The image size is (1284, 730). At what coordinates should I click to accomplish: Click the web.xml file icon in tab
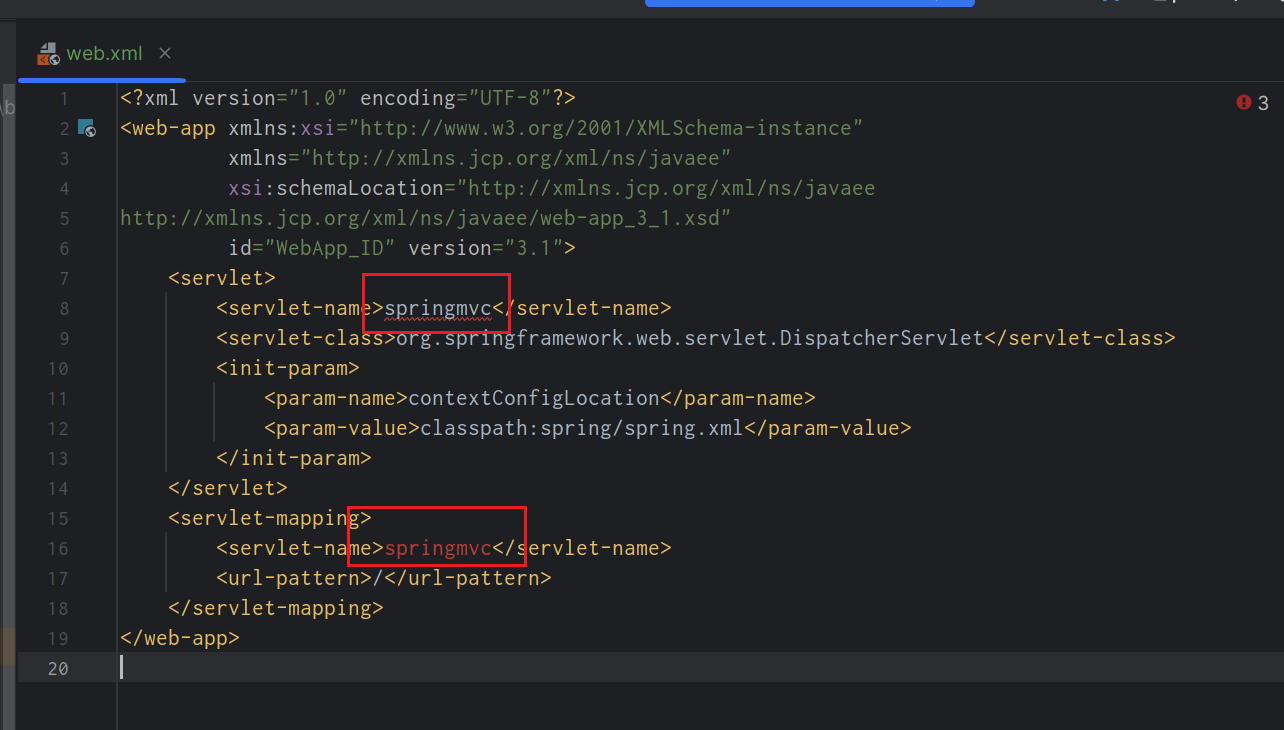tap(48, 54)
